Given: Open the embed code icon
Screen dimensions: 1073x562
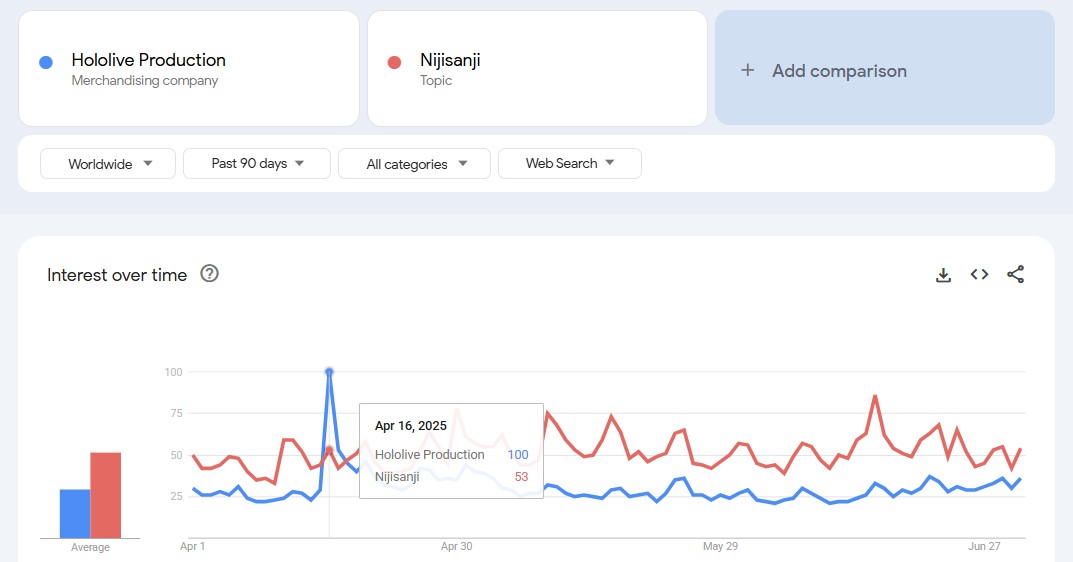Looking at the screenshot, I should click(x=979, y=274).
